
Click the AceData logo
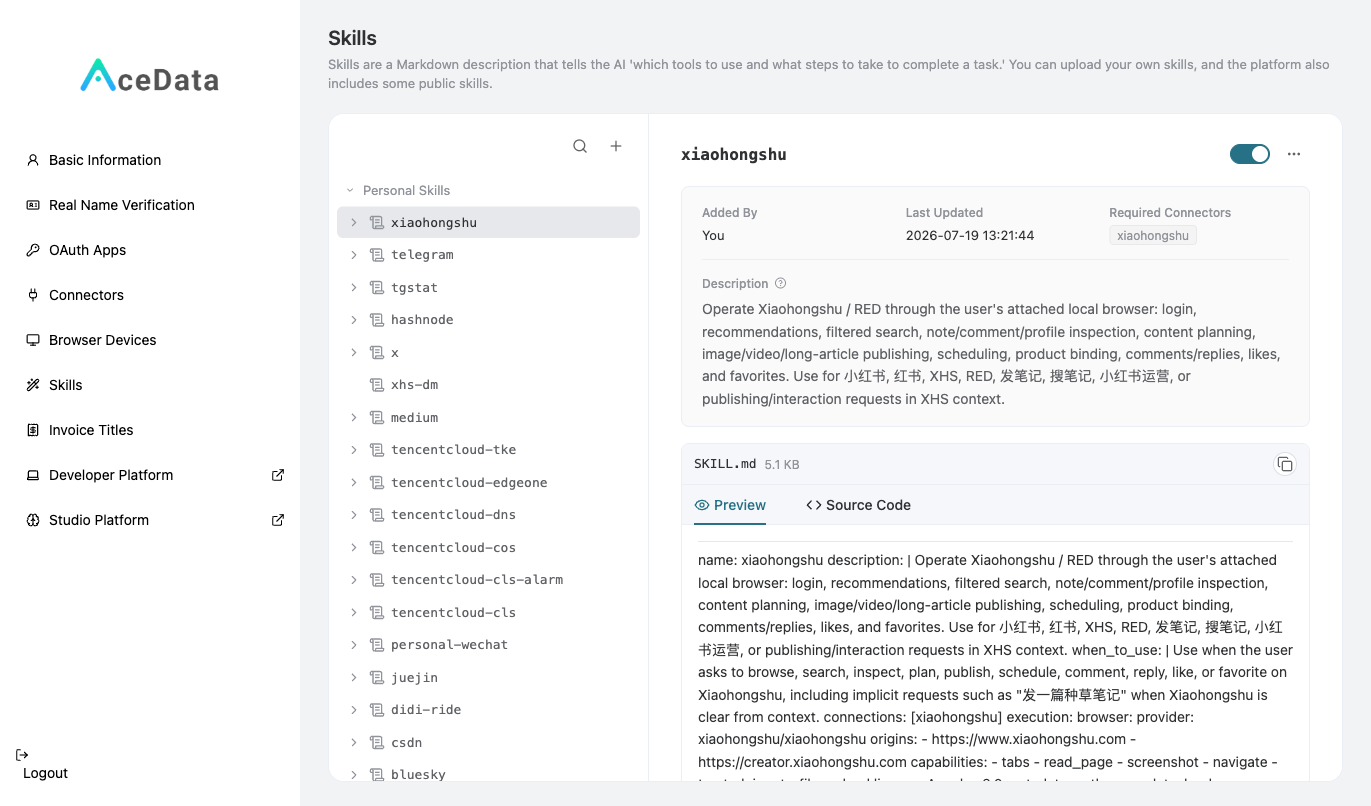(150, 77)
